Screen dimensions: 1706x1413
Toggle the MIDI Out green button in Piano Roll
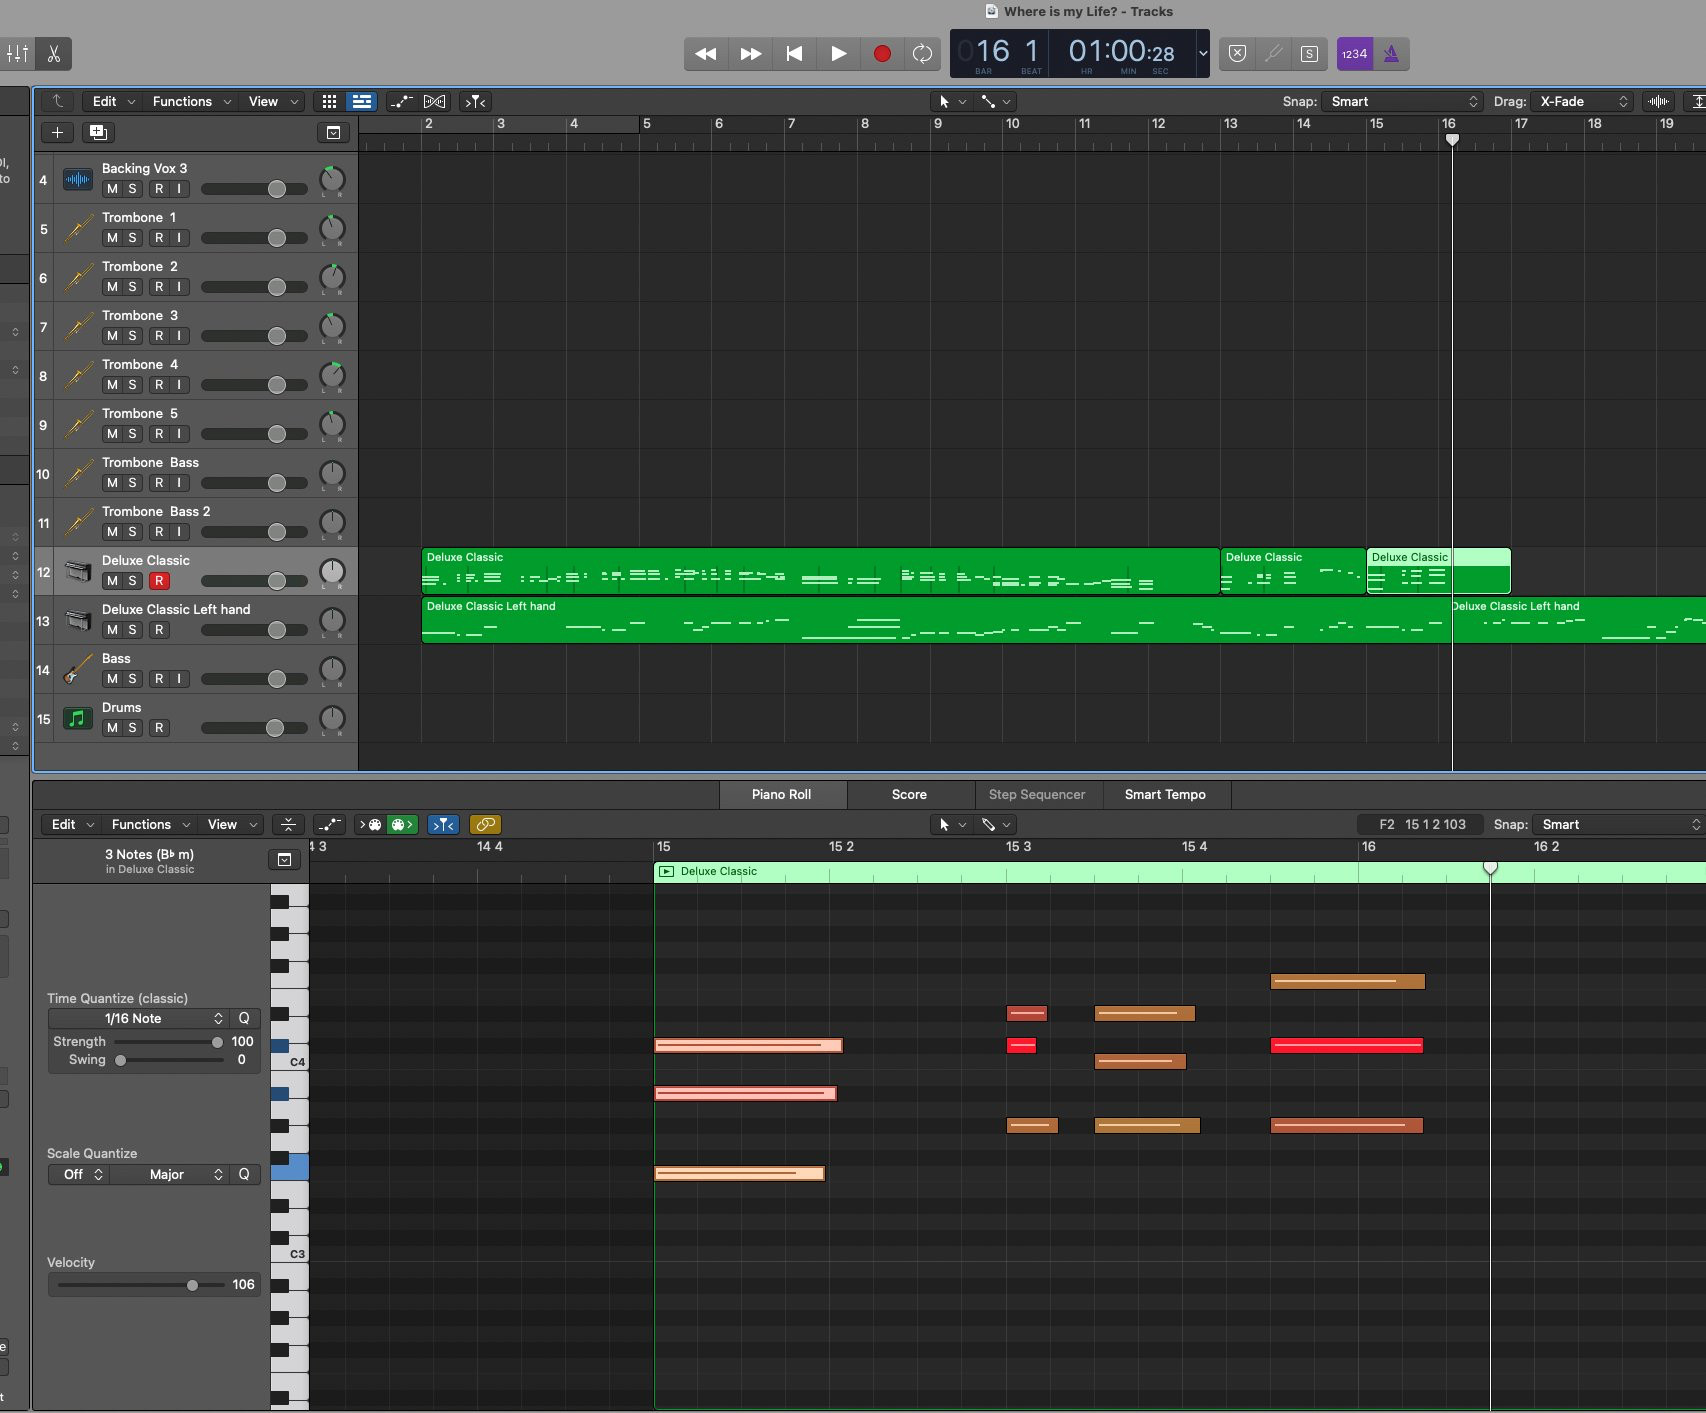coord(402,824)
